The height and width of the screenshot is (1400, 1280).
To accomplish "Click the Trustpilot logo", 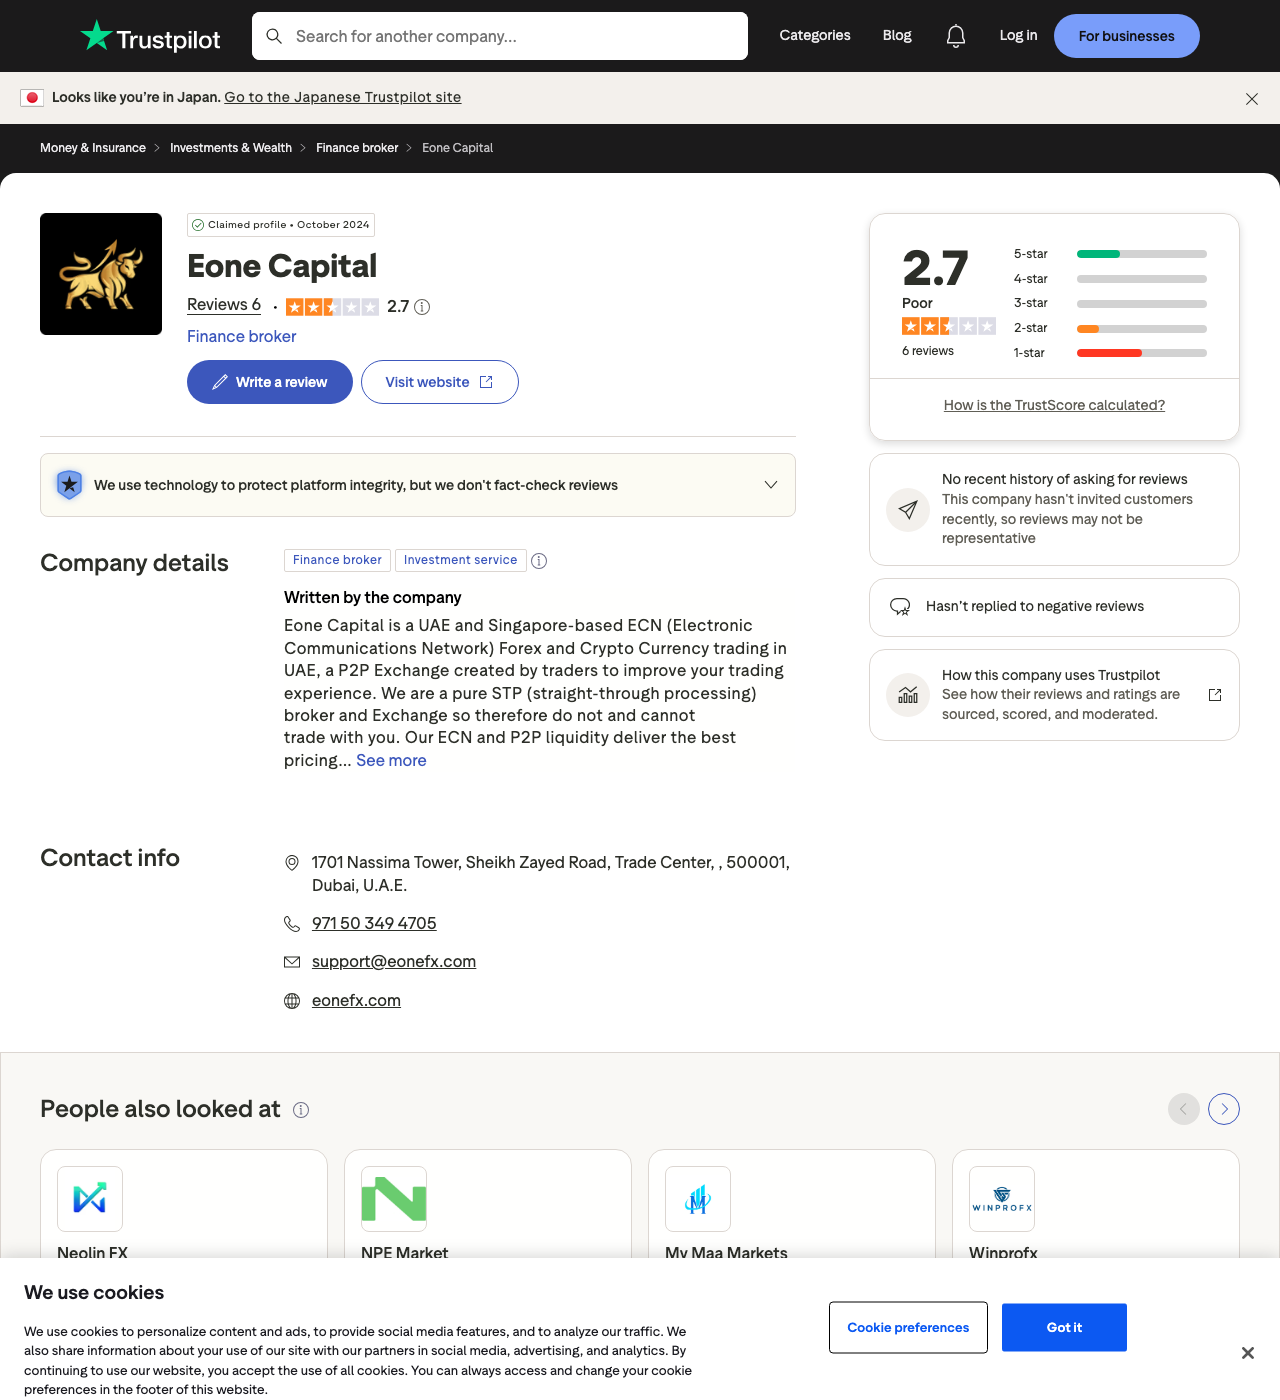I will pyautogui.click(x=150, y=36).
